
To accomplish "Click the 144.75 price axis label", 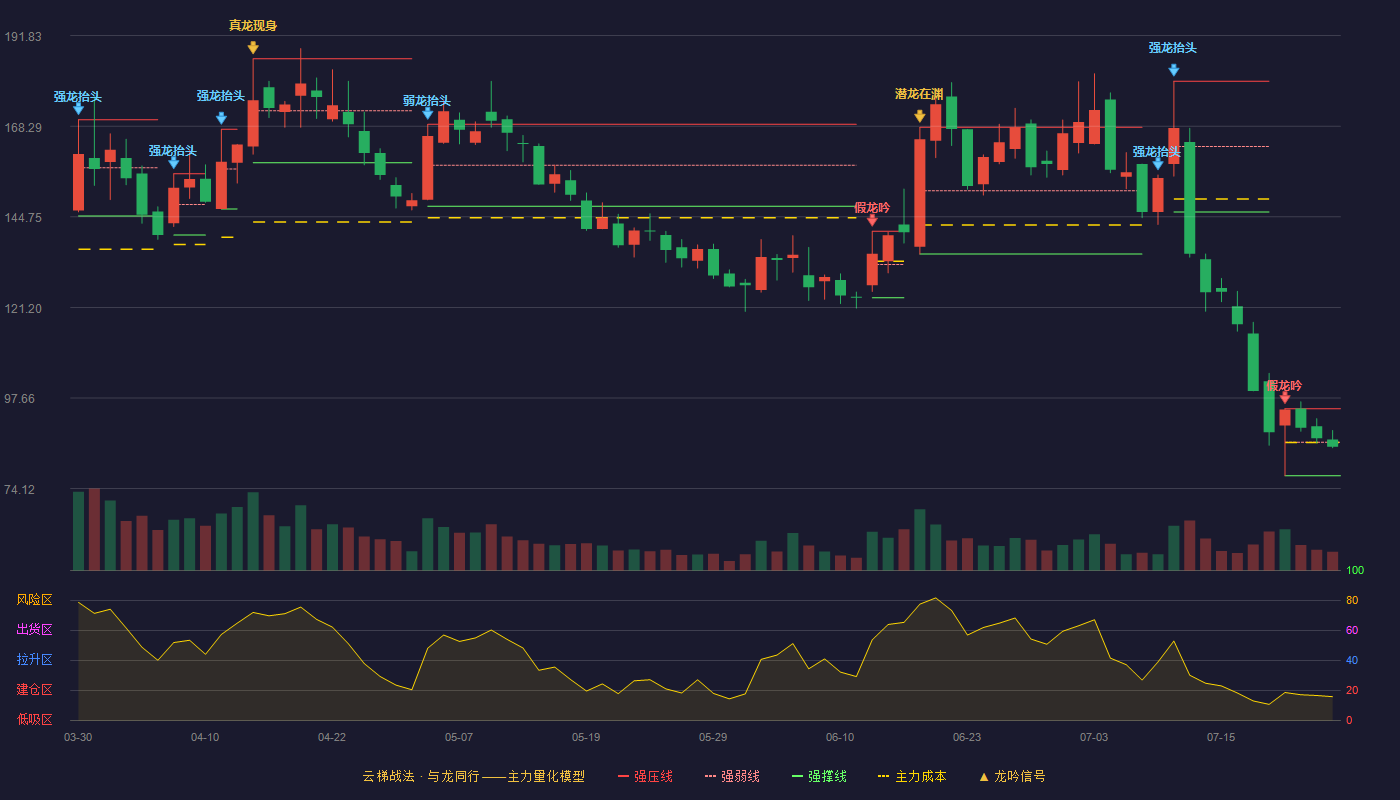I will click(x=23, y=218).
